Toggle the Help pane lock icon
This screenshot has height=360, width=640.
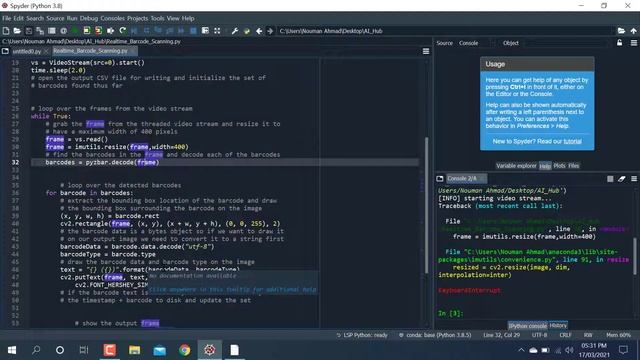[620, 43]
